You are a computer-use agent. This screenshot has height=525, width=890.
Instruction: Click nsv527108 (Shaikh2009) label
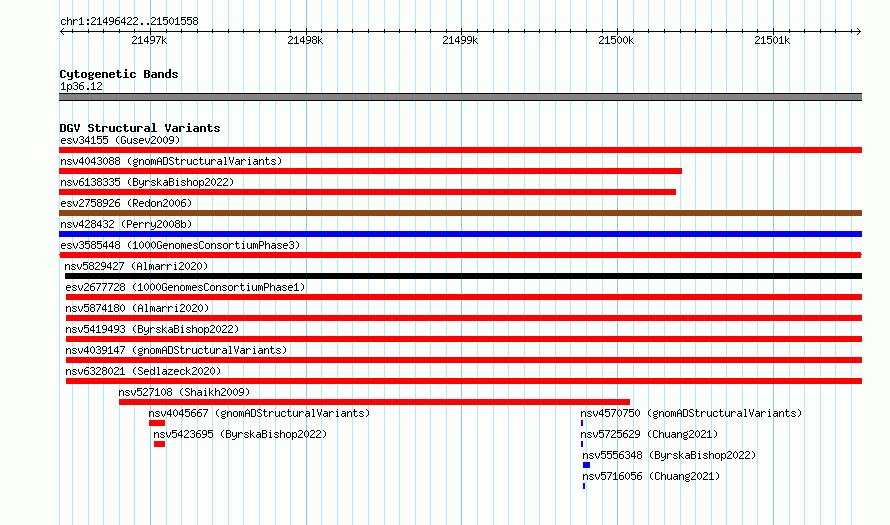[184, 392]
